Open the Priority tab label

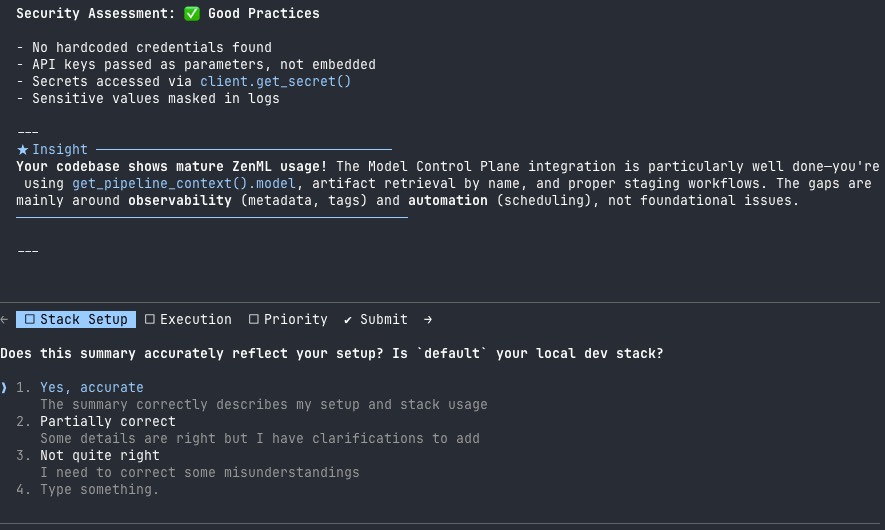(296, 319)
